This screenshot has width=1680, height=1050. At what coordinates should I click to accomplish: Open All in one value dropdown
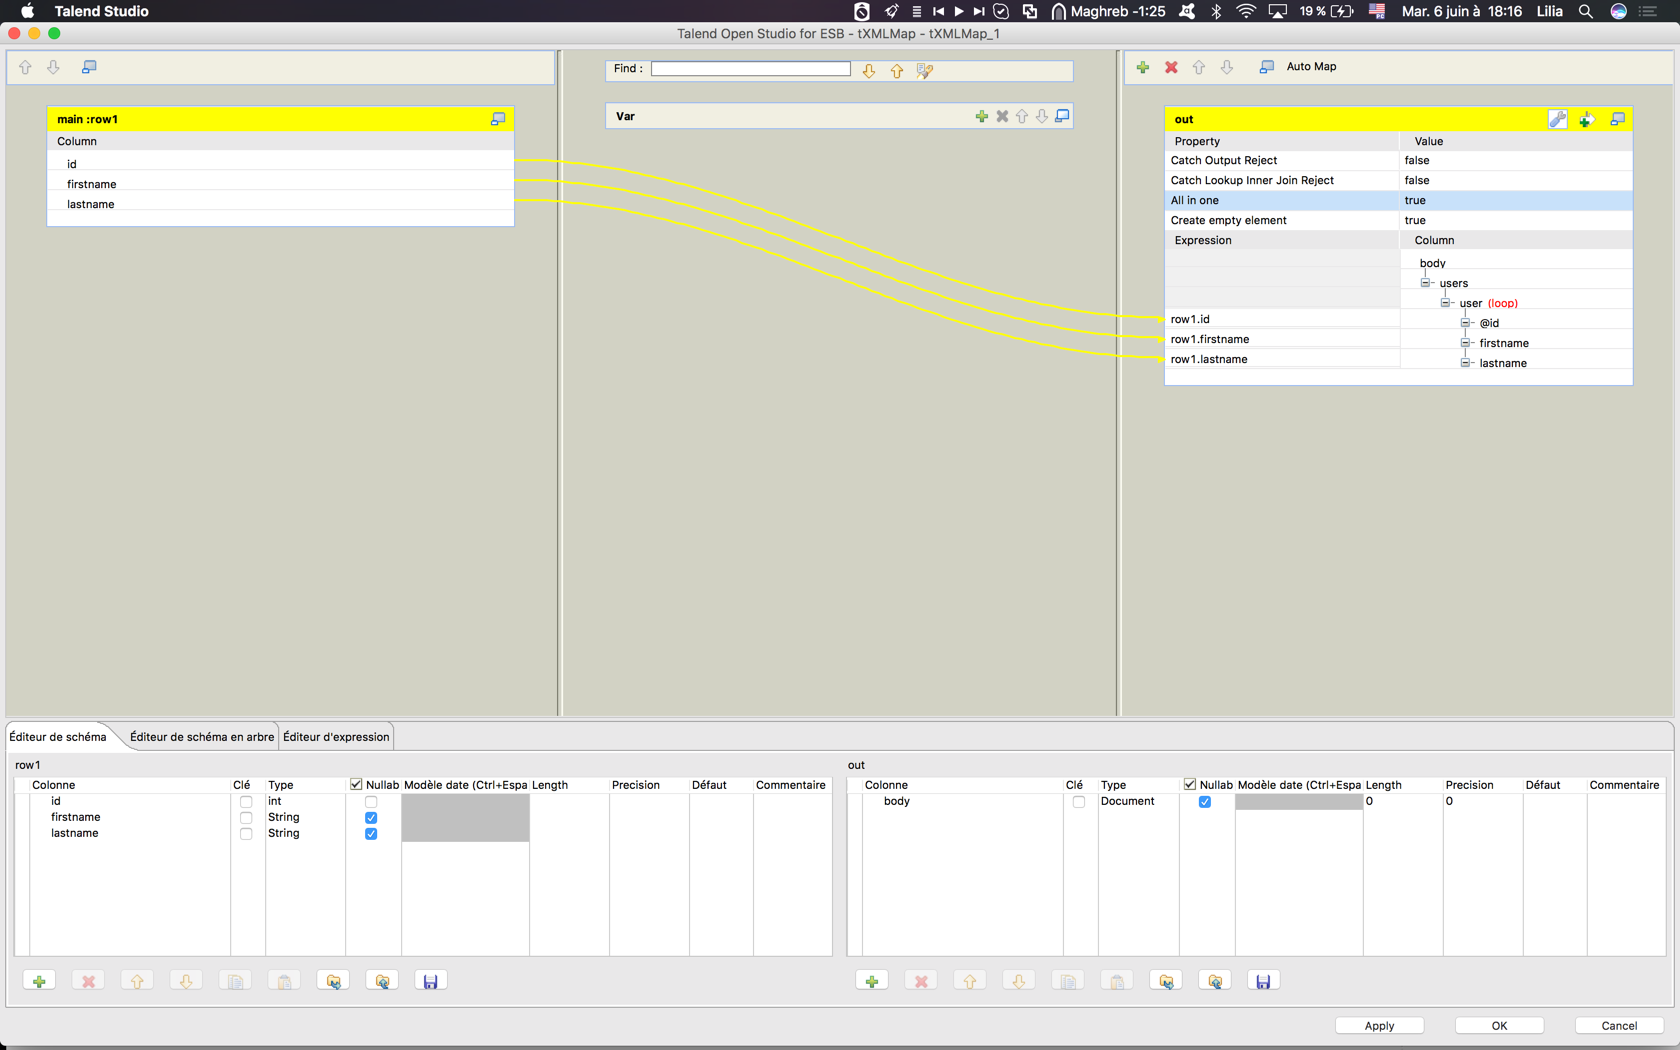(1515, 201)
